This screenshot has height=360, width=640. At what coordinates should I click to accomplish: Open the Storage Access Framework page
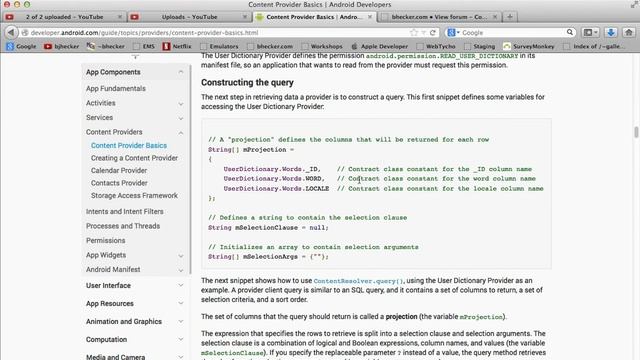[x=134, y=196]
